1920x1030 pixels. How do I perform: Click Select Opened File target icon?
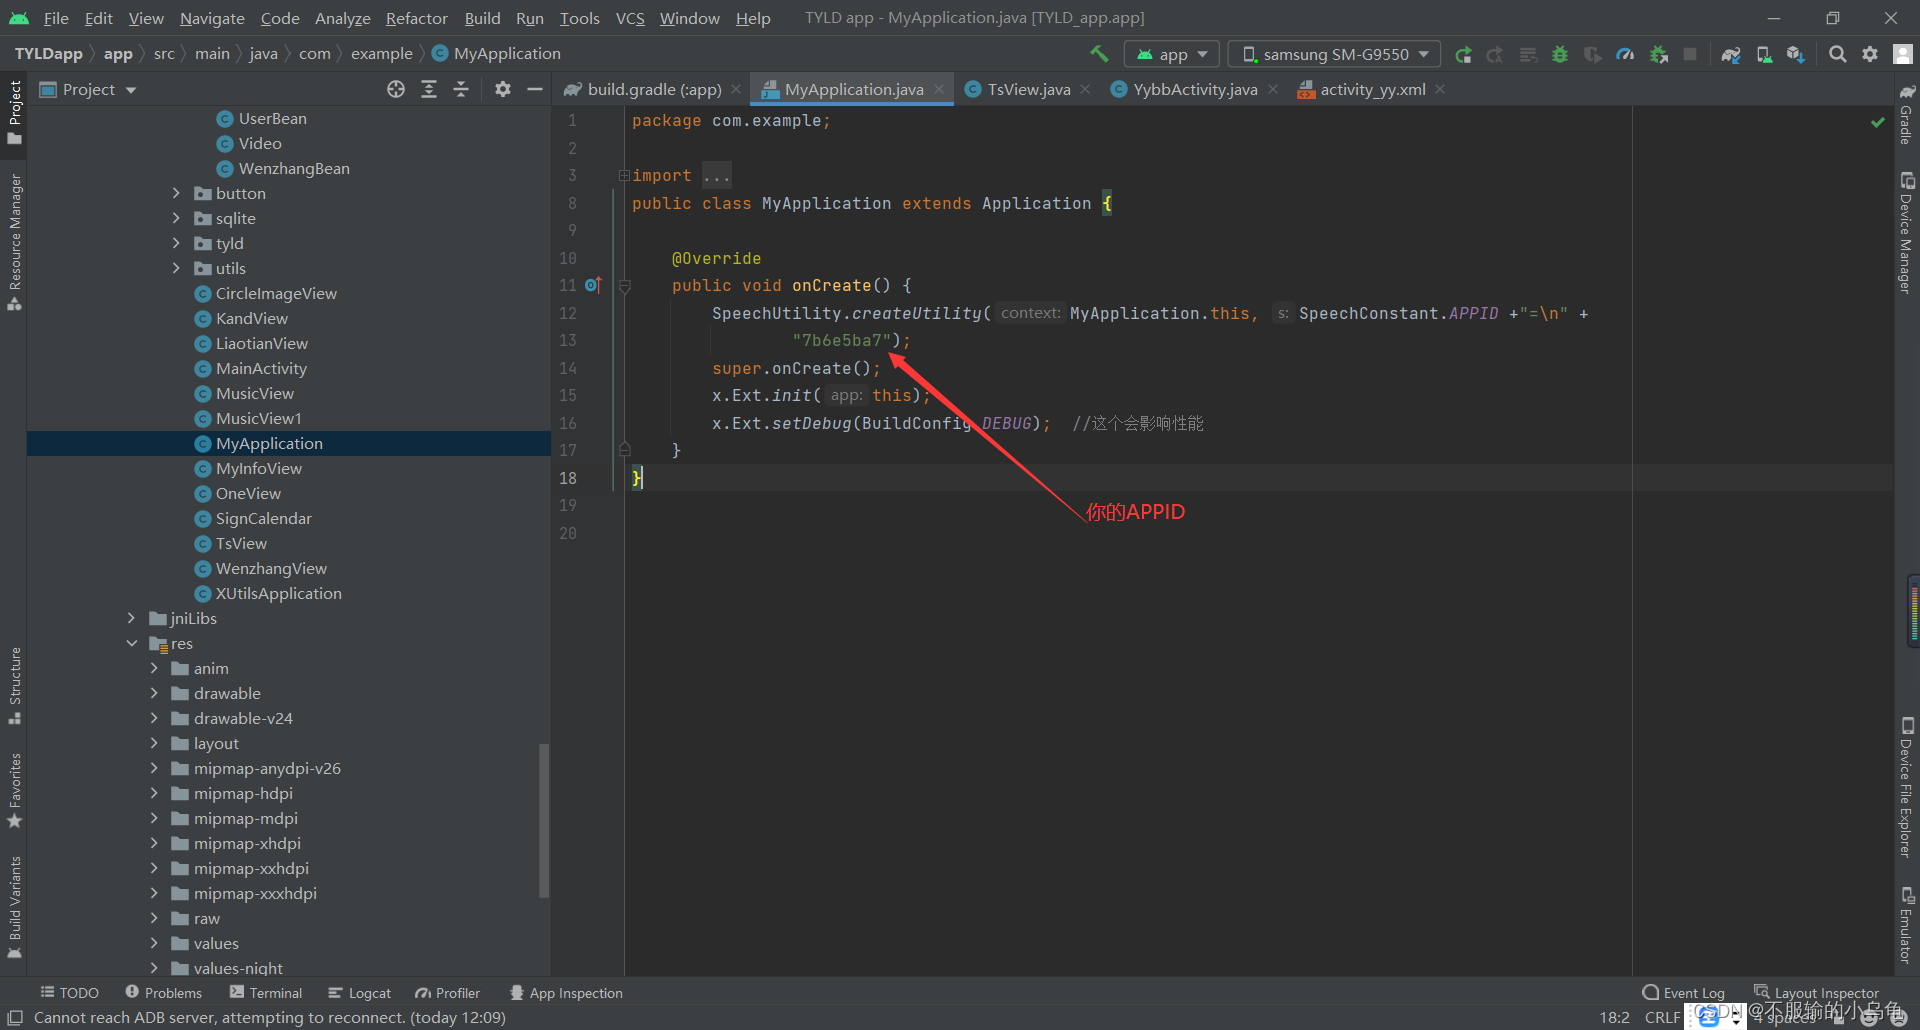396,89
